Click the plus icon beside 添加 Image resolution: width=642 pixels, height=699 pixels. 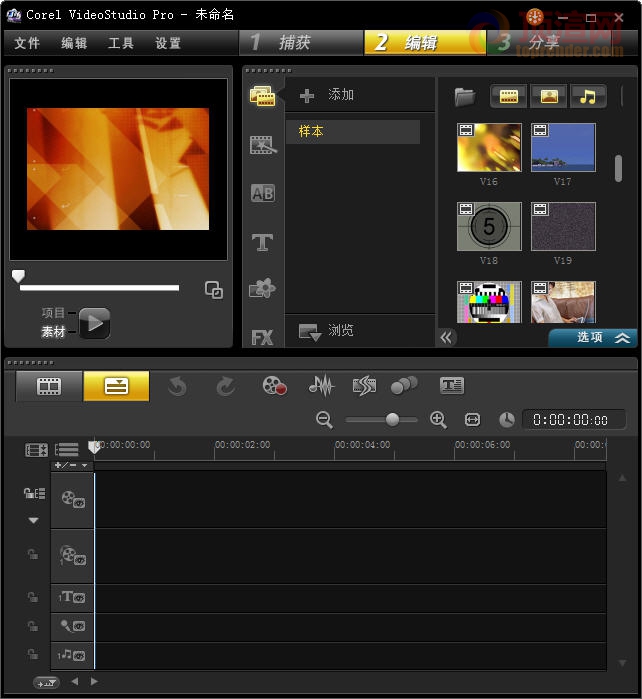coord(307,95)
